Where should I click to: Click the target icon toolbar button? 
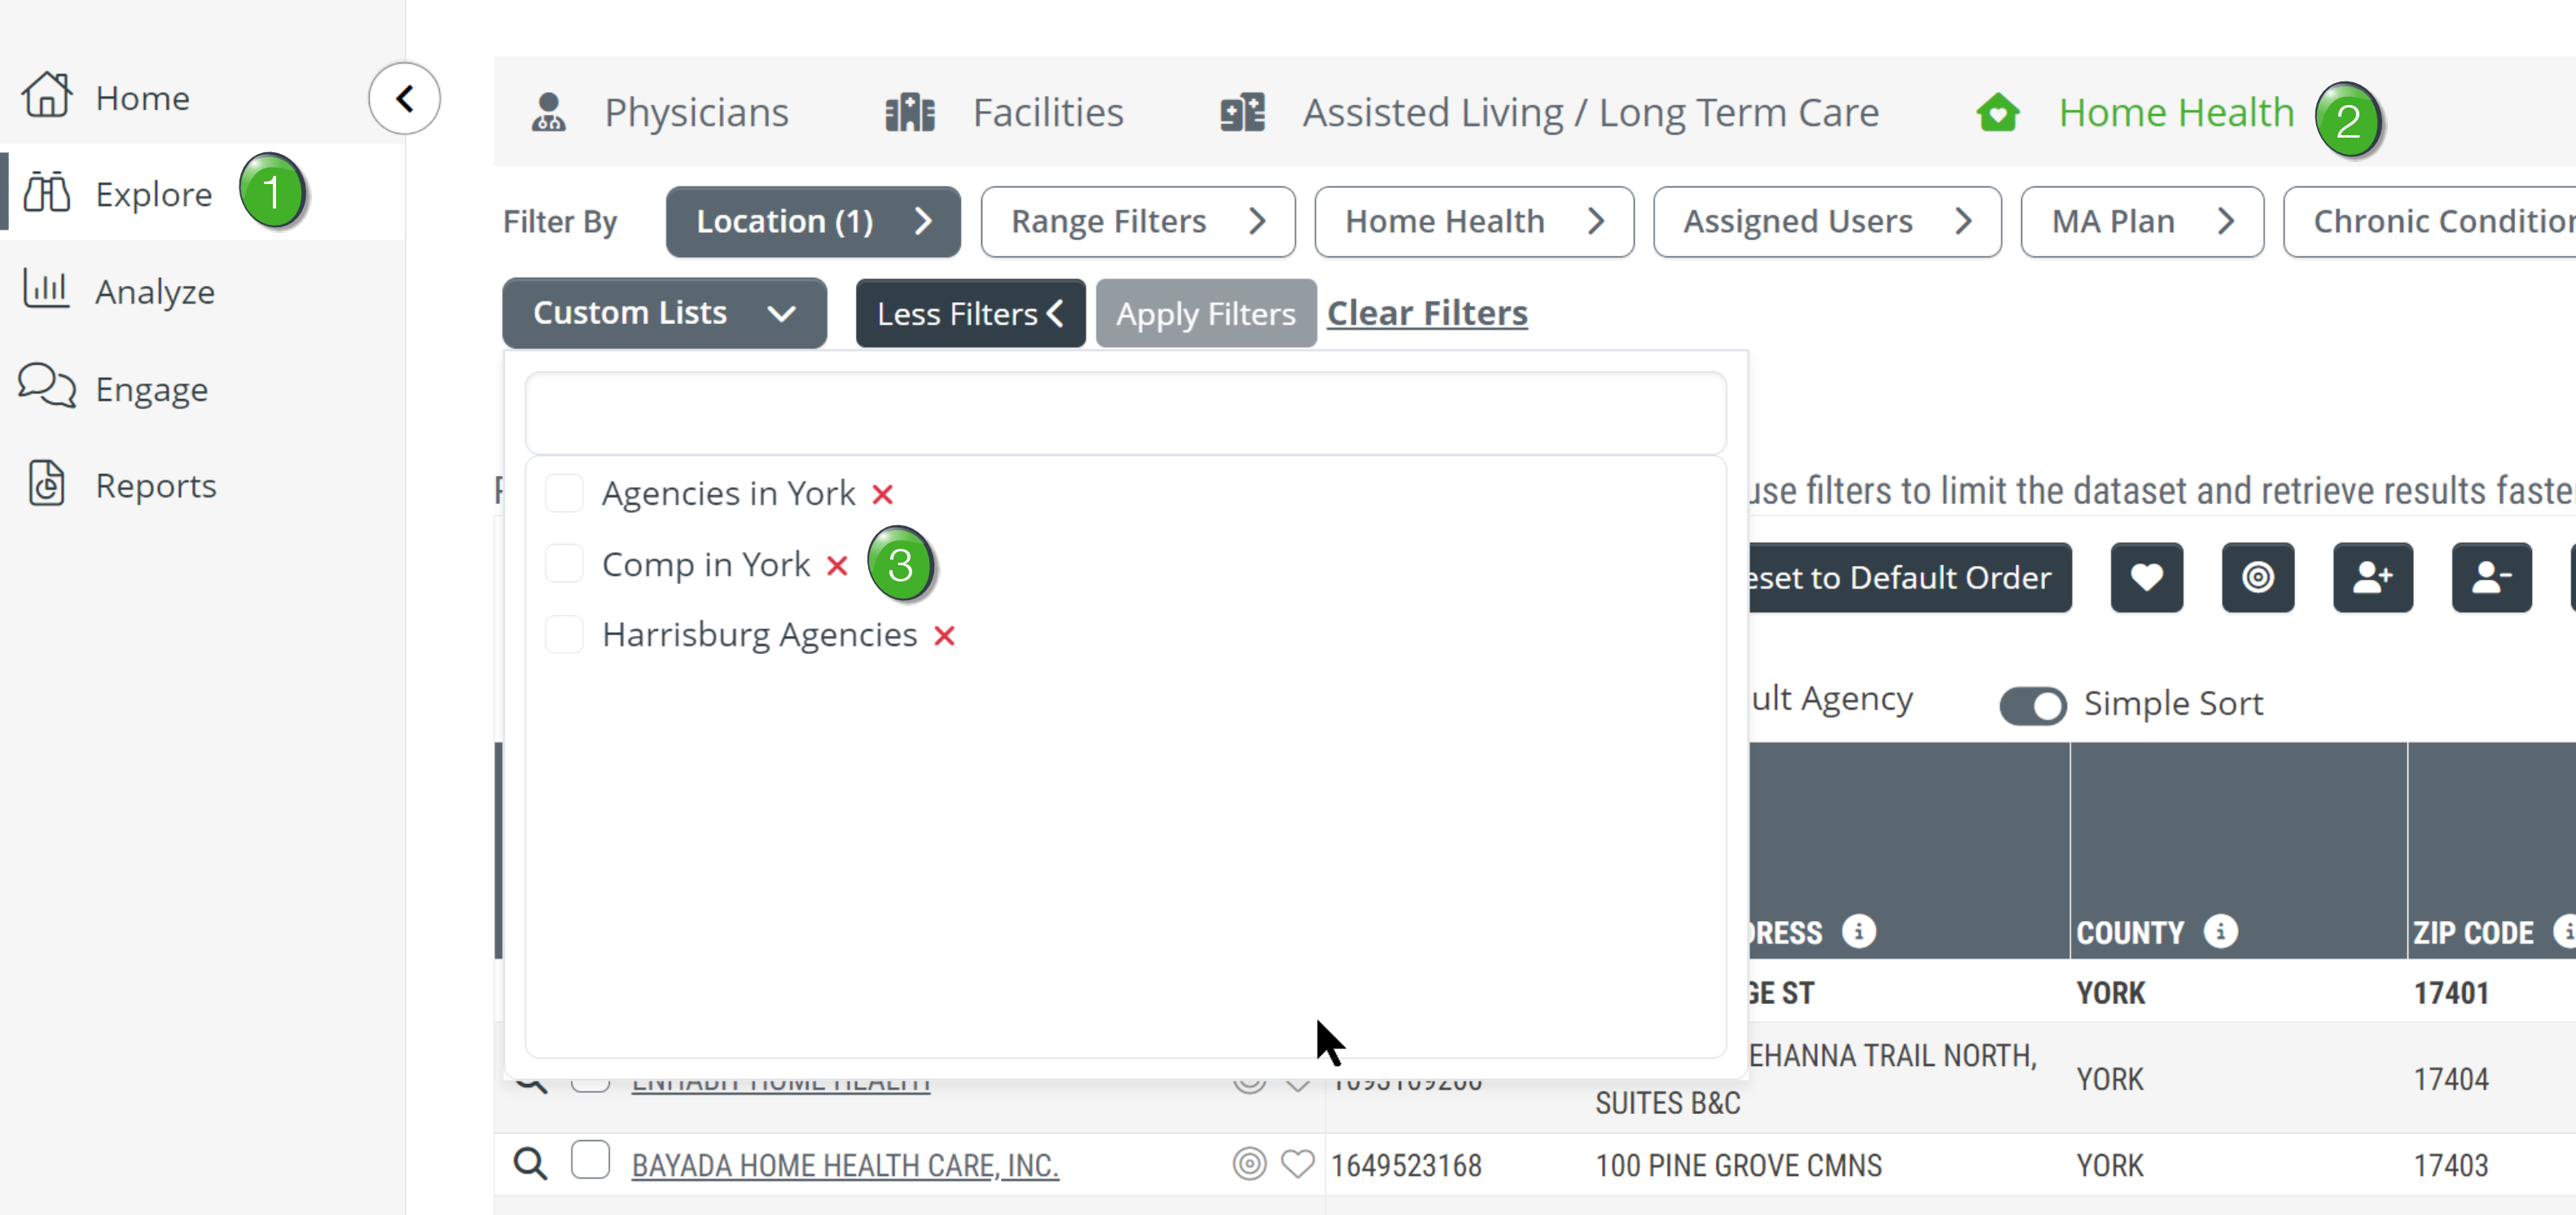click(x=2258, y=577)
